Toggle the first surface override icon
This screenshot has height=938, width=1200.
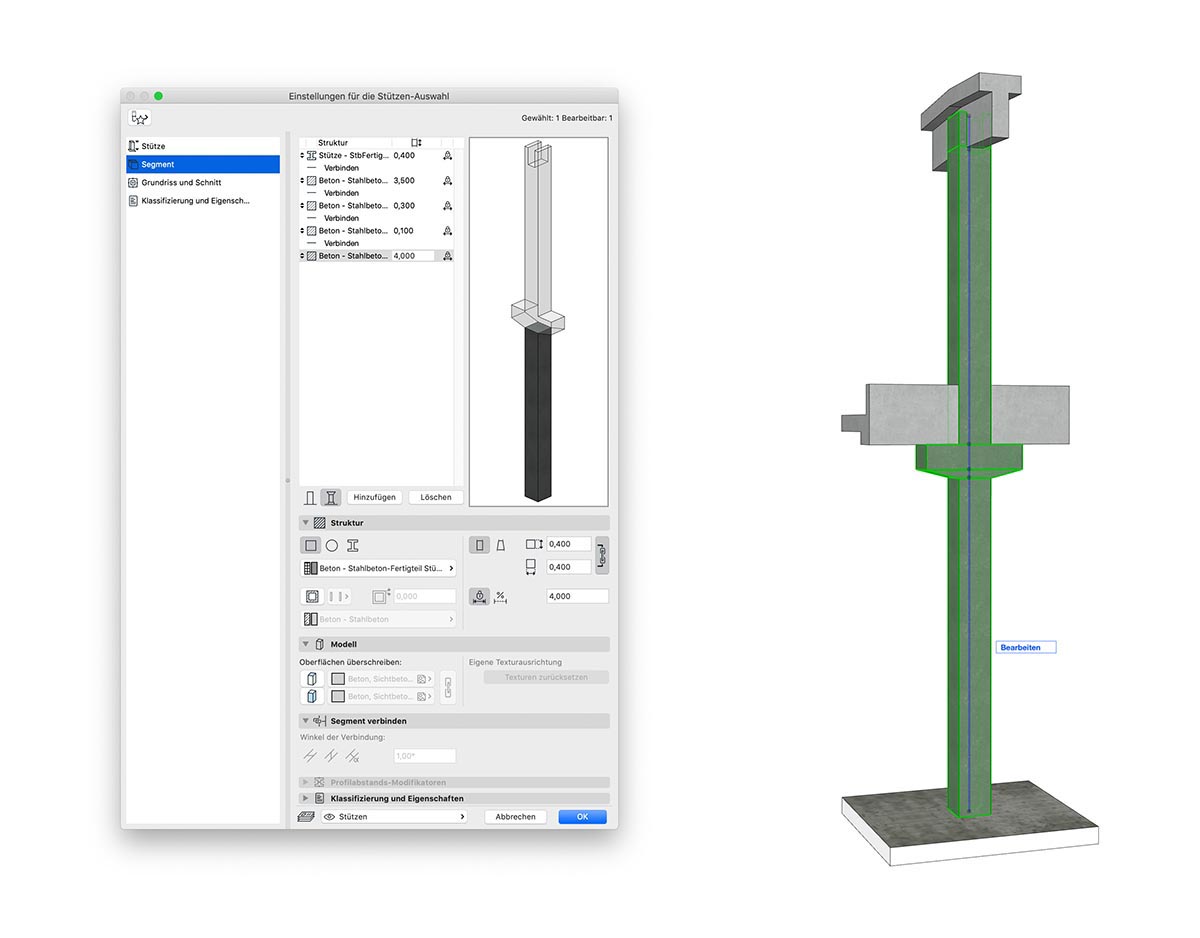click(311, 679)
